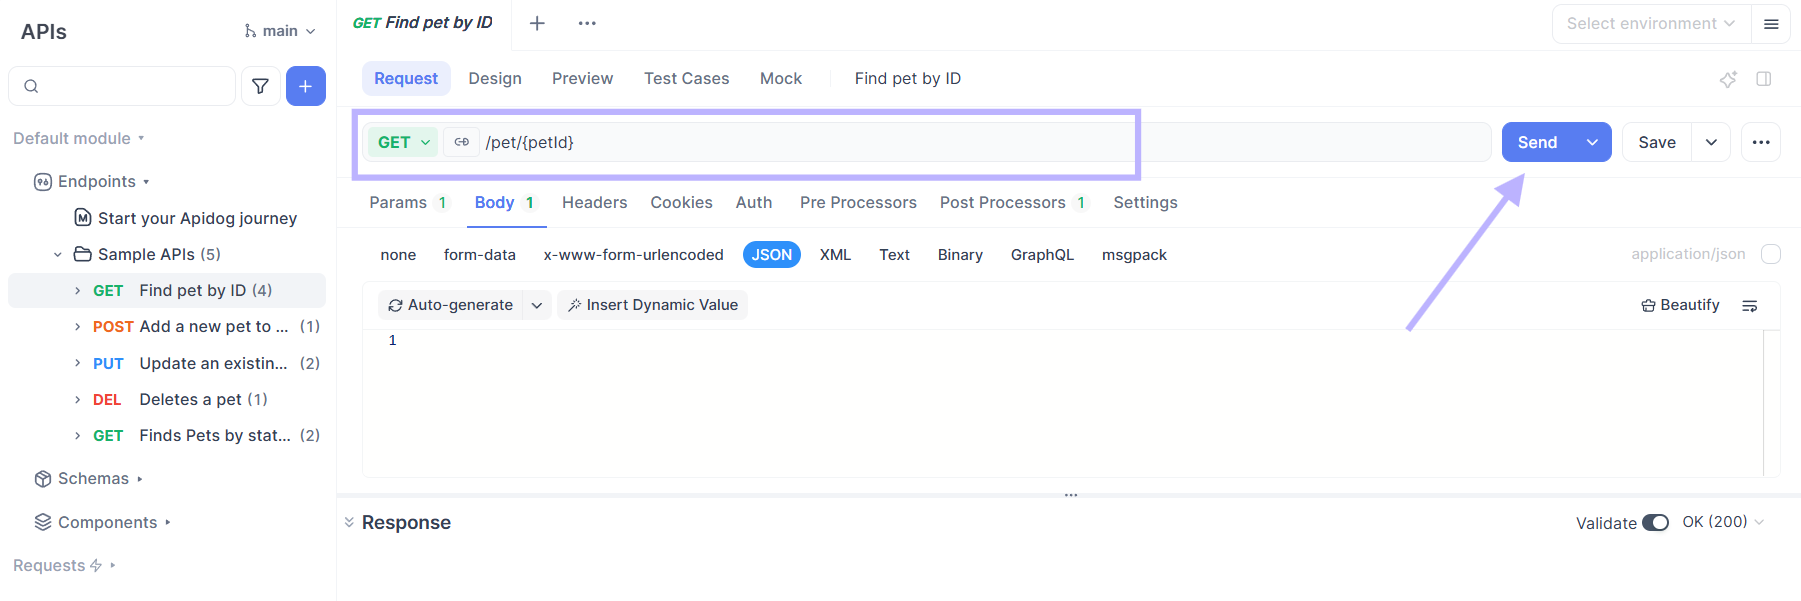Viewport: 1801px width, 601px height.
Task: Open the hamburger menu next to environment
Action: click(1771, 24)
